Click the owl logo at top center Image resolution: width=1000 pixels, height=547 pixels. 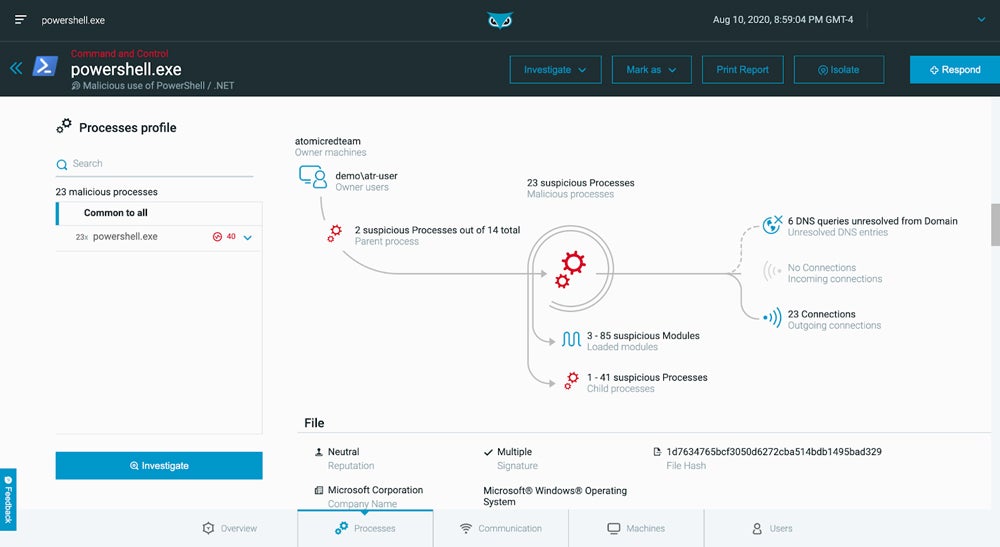pyautogui.click(x=500, y=20)
